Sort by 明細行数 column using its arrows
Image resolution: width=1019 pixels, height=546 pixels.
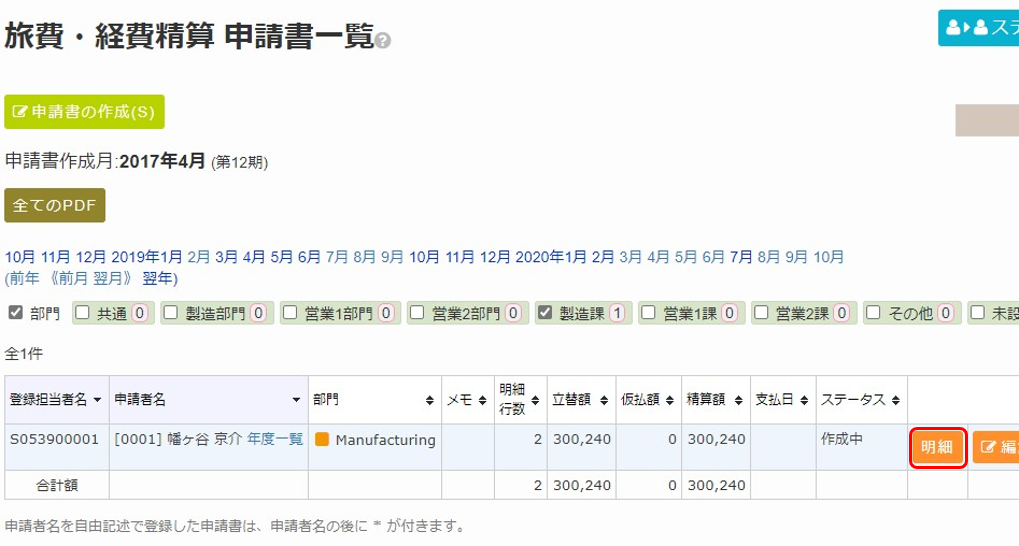(535, 400)
